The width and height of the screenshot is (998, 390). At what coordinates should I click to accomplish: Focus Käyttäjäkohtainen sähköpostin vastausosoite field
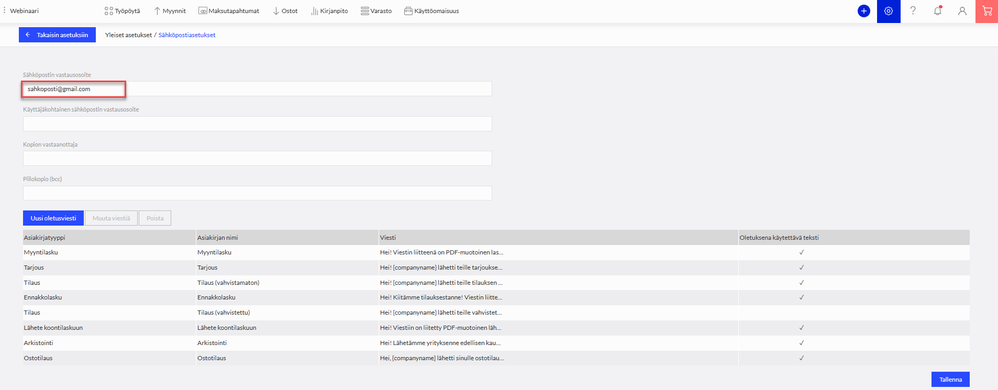(257, 123)
